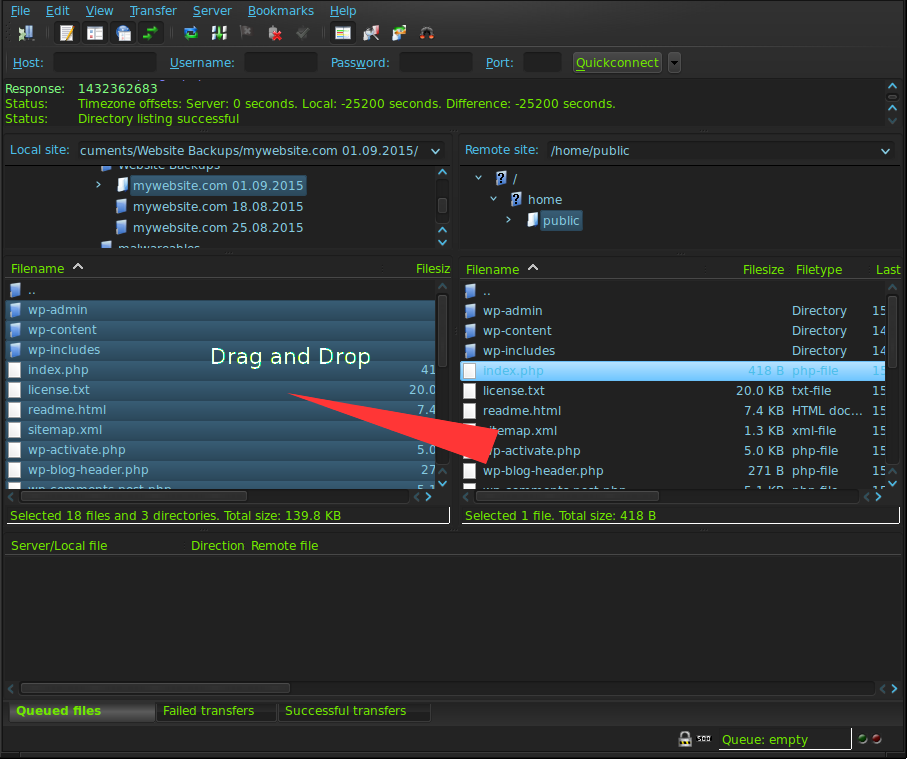Image resolution: width=907 pixels, height=760 pixels.
Task: Click into the Host input field
Action: pyautogui.click(x=104, y=63)
